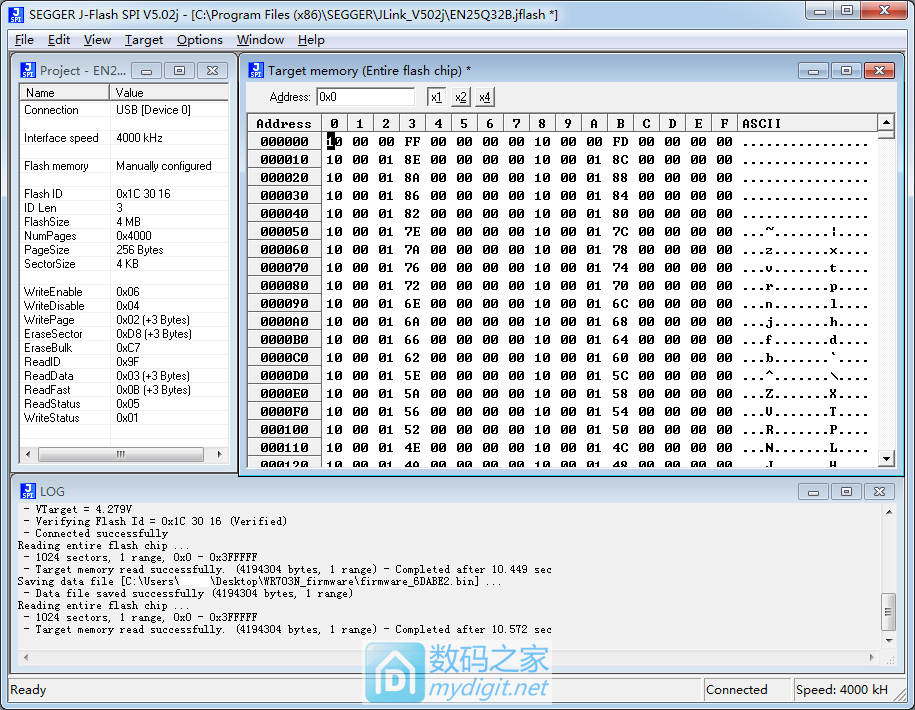The image size is (915, 710).
Task: Click the 7E byte in row 000050
Action: 412,232
